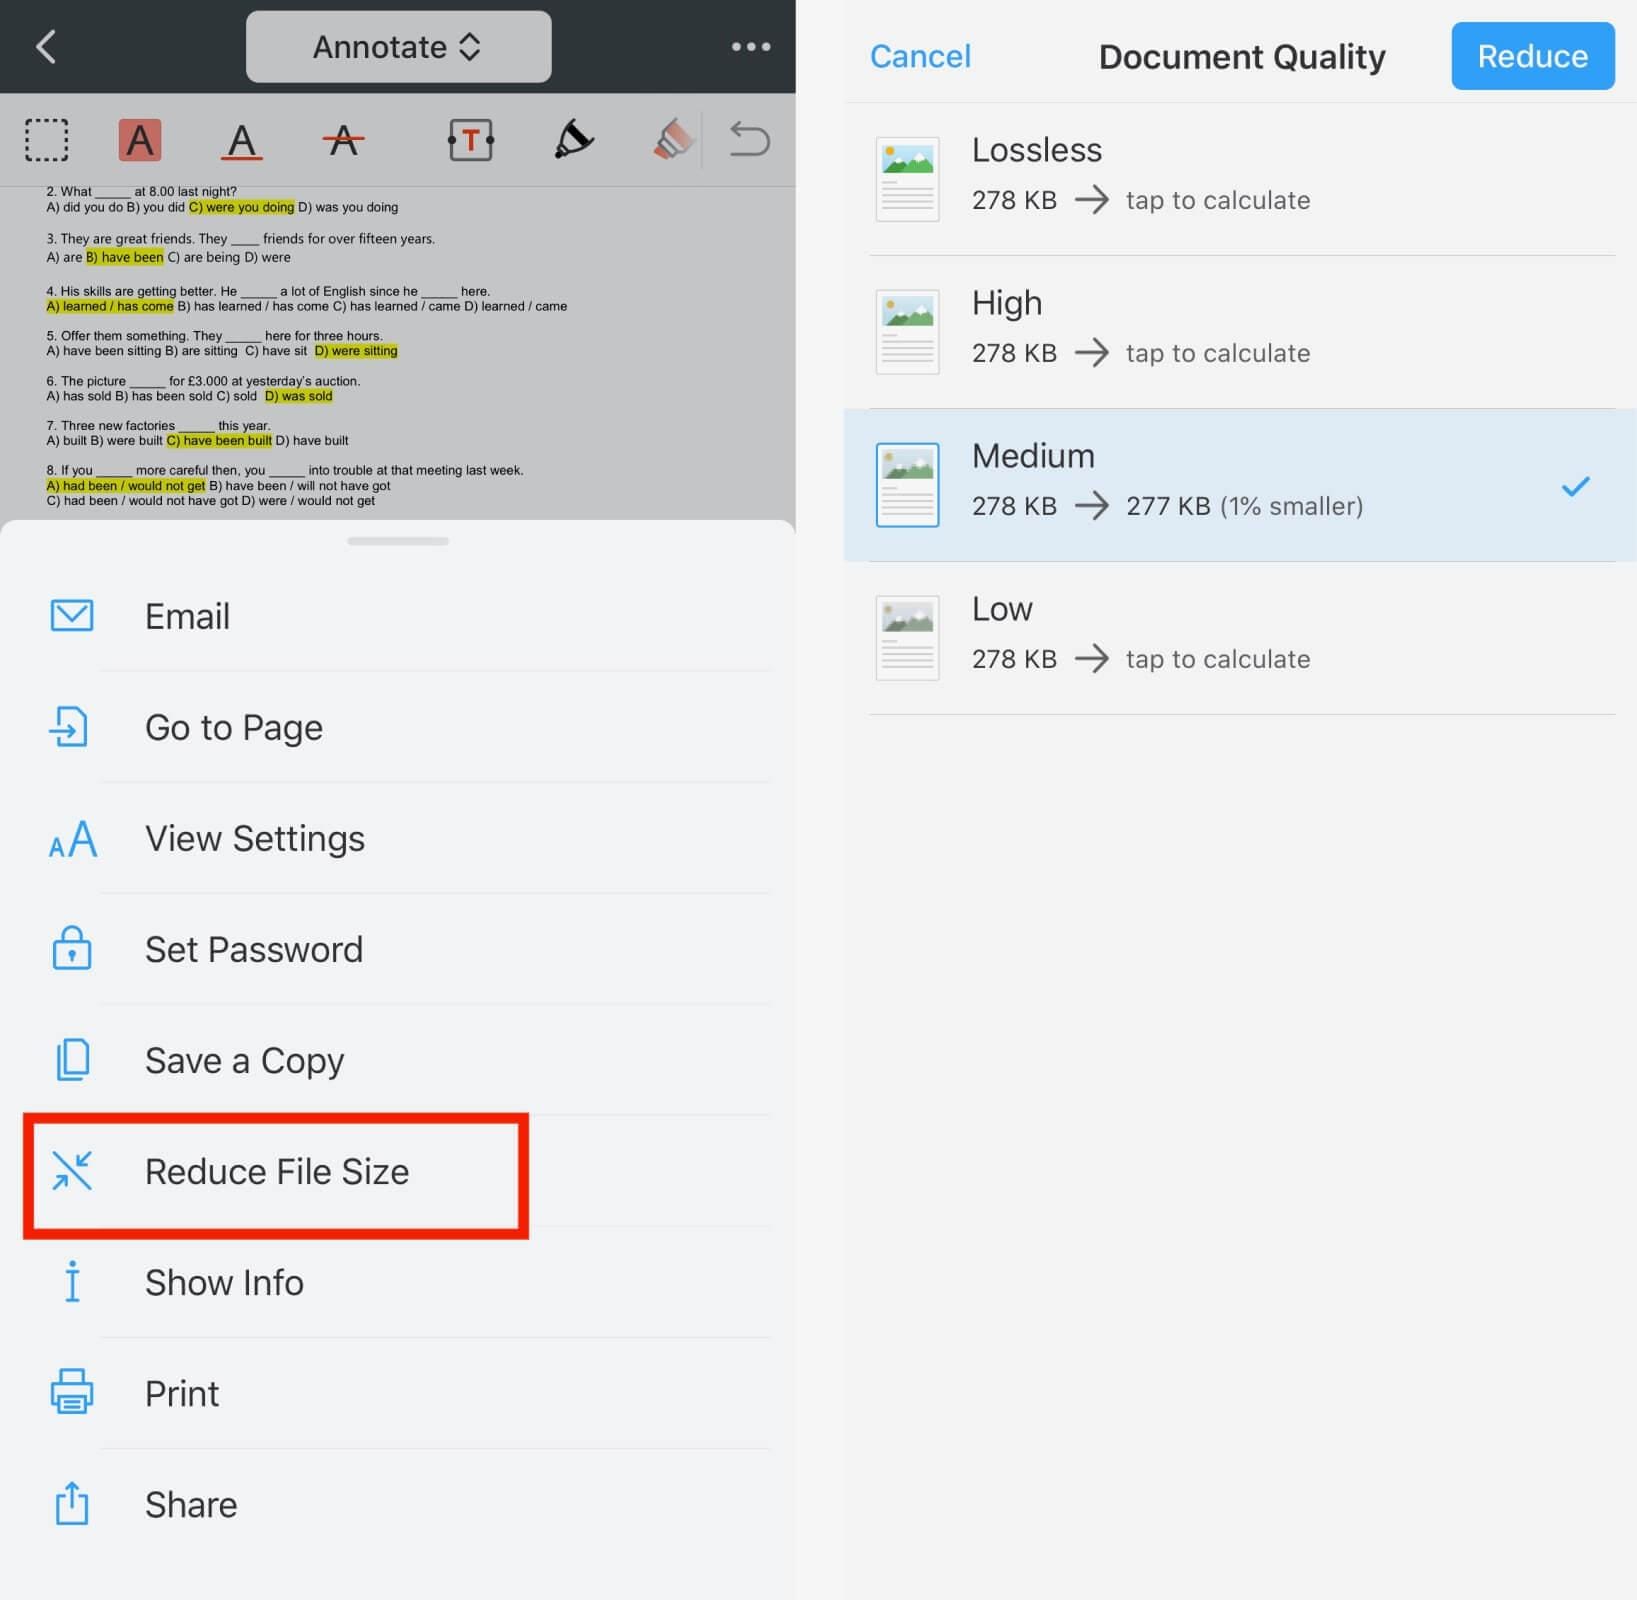
Task: Select the rectangular selection tool
Action: [47, 140]
